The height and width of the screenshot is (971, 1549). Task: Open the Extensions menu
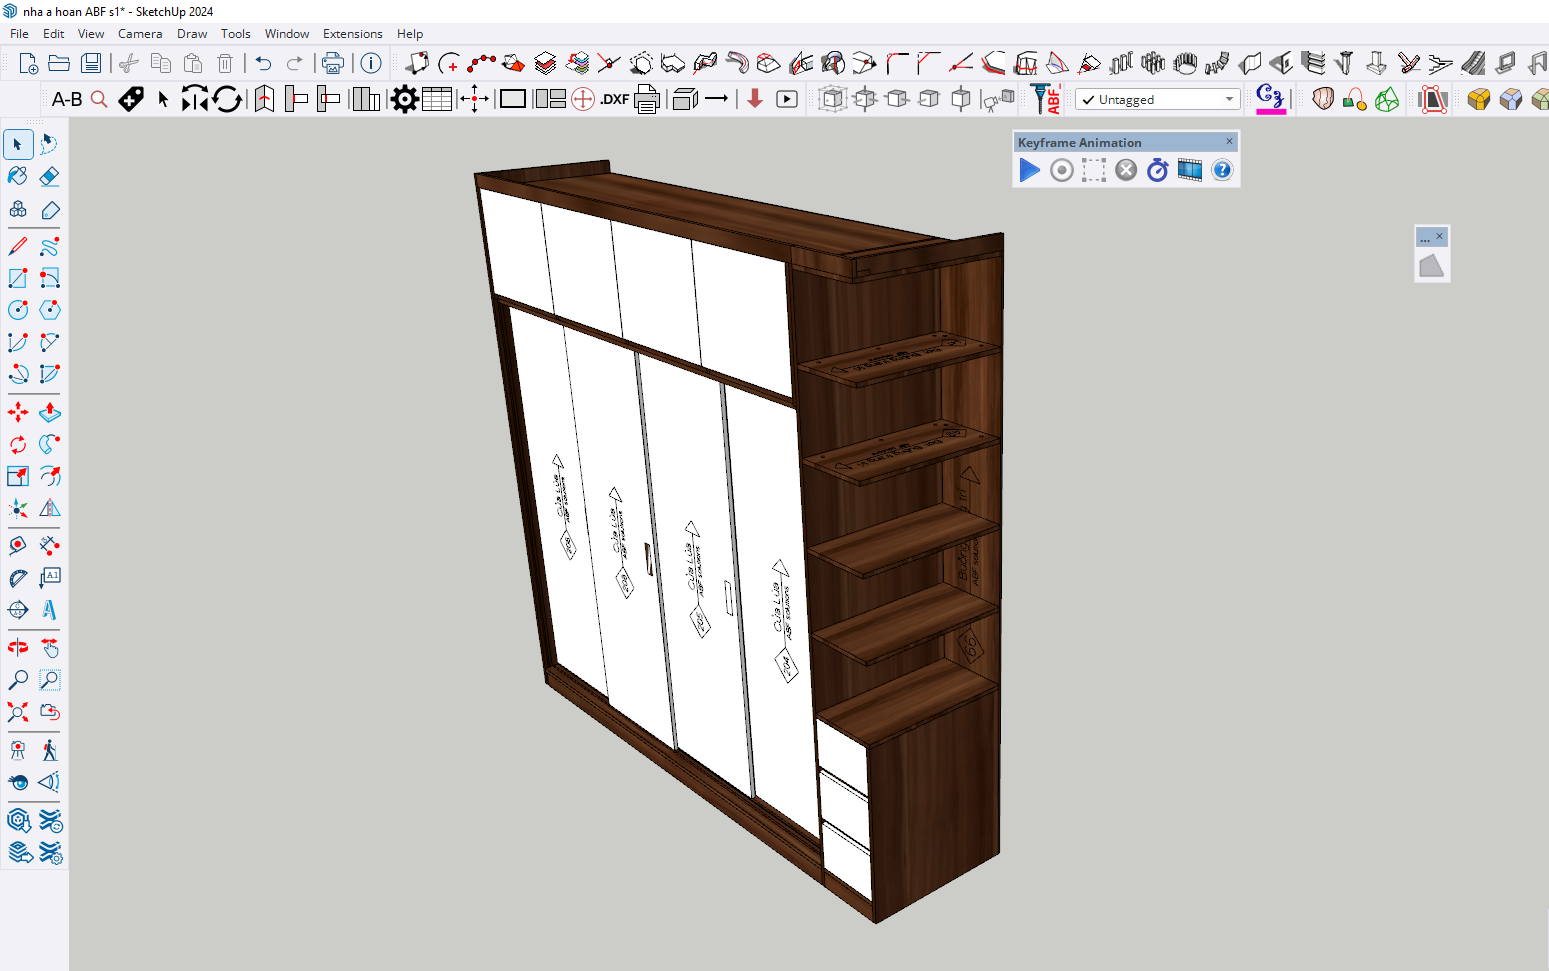[352, 33]
